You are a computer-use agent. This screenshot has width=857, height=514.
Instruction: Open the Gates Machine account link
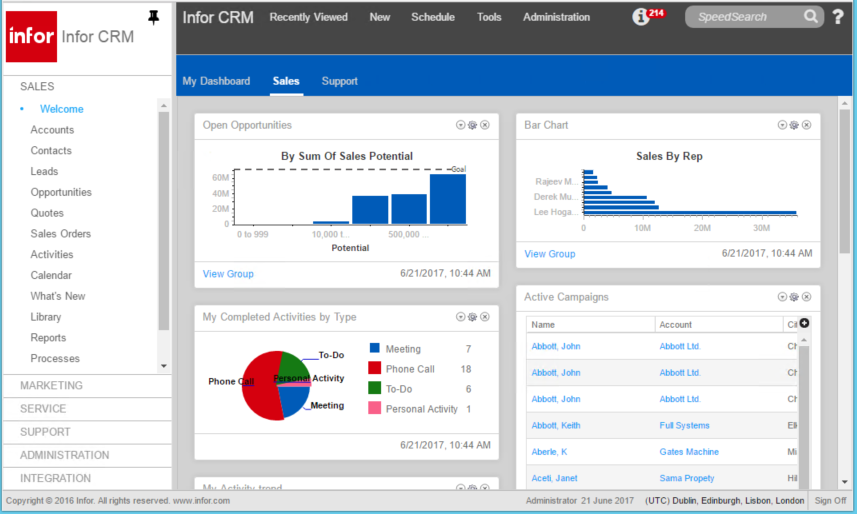pos(689,452)
